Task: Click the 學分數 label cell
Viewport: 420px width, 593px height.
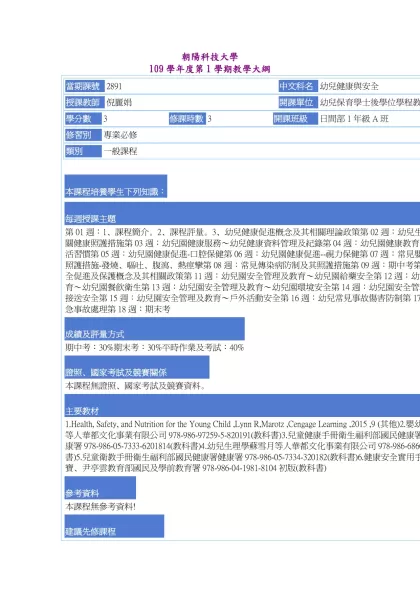Action: (x=83, y=119)
